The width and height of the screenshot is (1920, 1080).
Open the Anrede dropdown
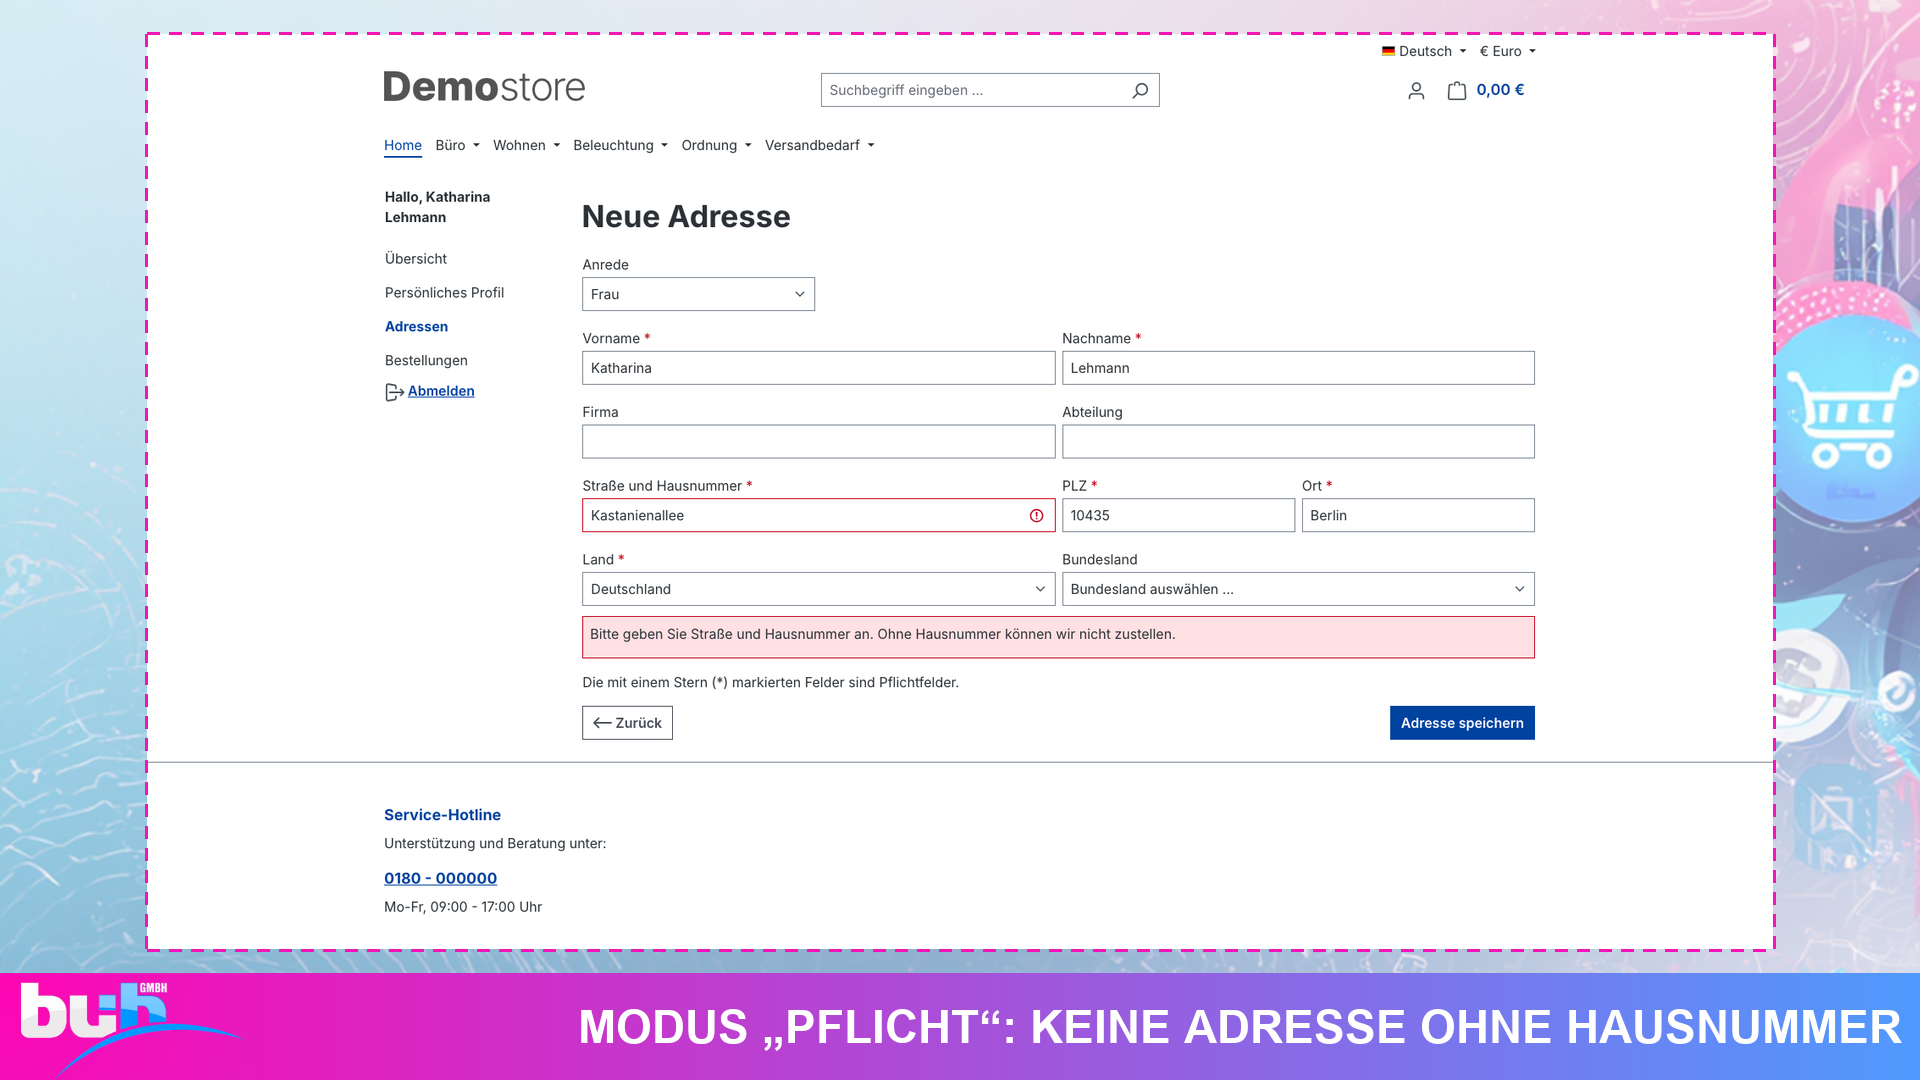click(x=698, y=294)
